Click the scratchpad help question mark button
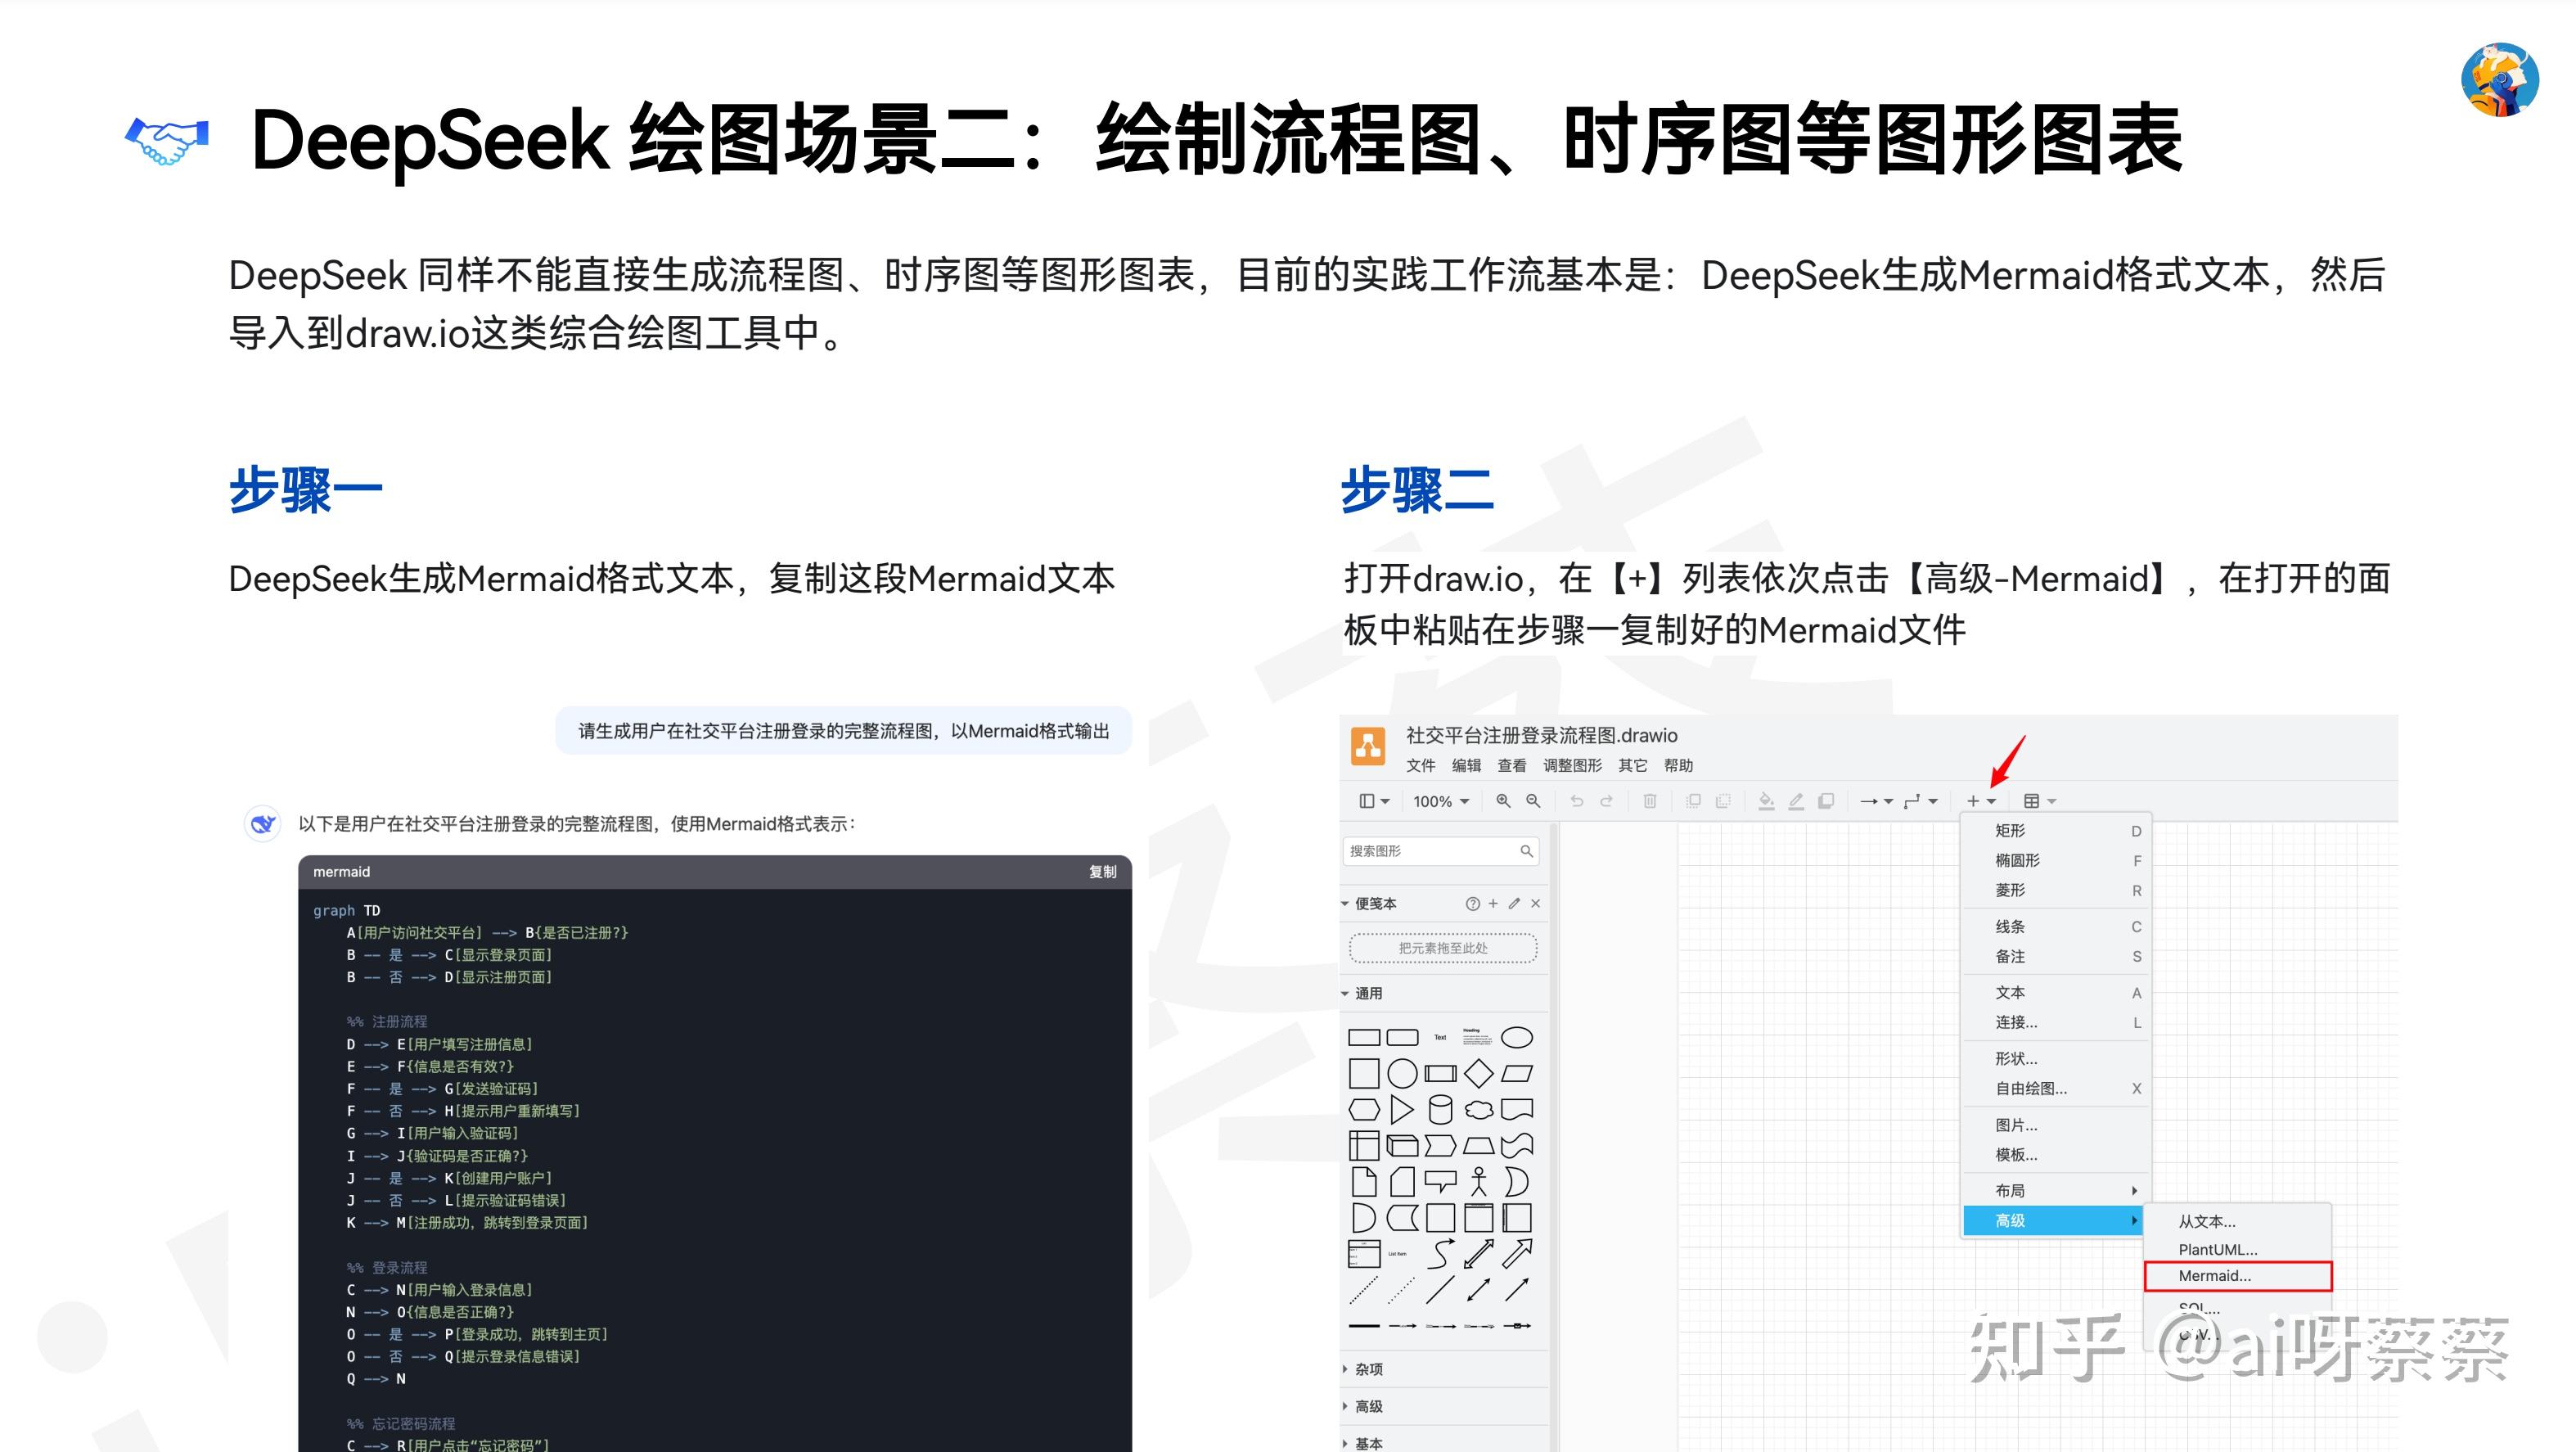Image resolution: width=2576 pixels, height=1452 pixels. click(x=1473, y=904)
